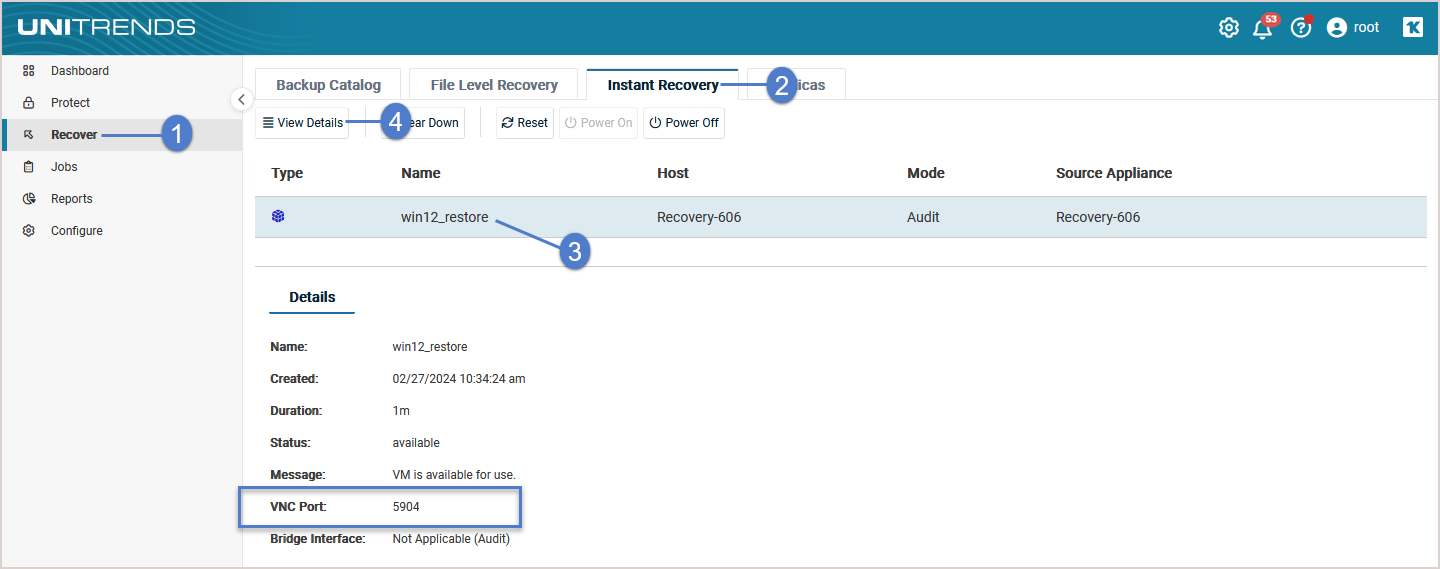Click the Power On button
1440x569 pixels.
598,123
